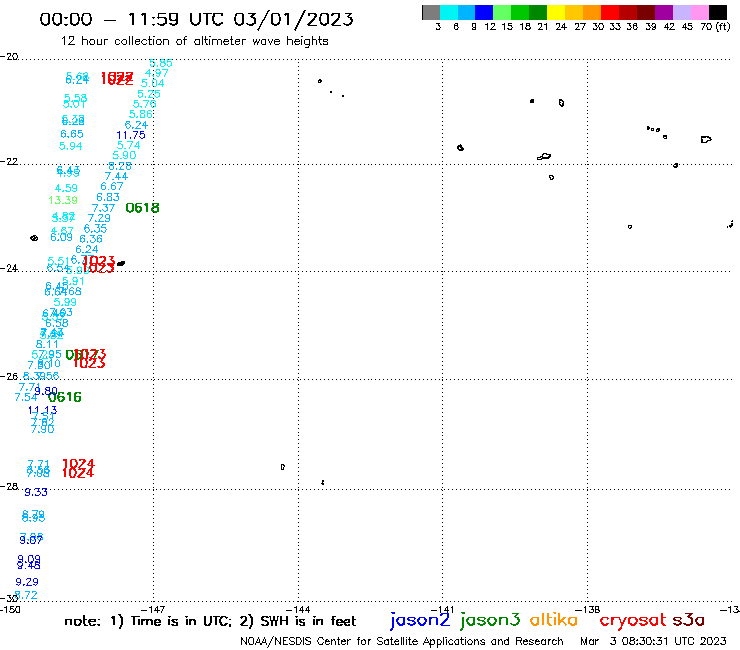Click the dark red "s3a" satellite label
The image size is (740, 650).
tap(689, 620)
